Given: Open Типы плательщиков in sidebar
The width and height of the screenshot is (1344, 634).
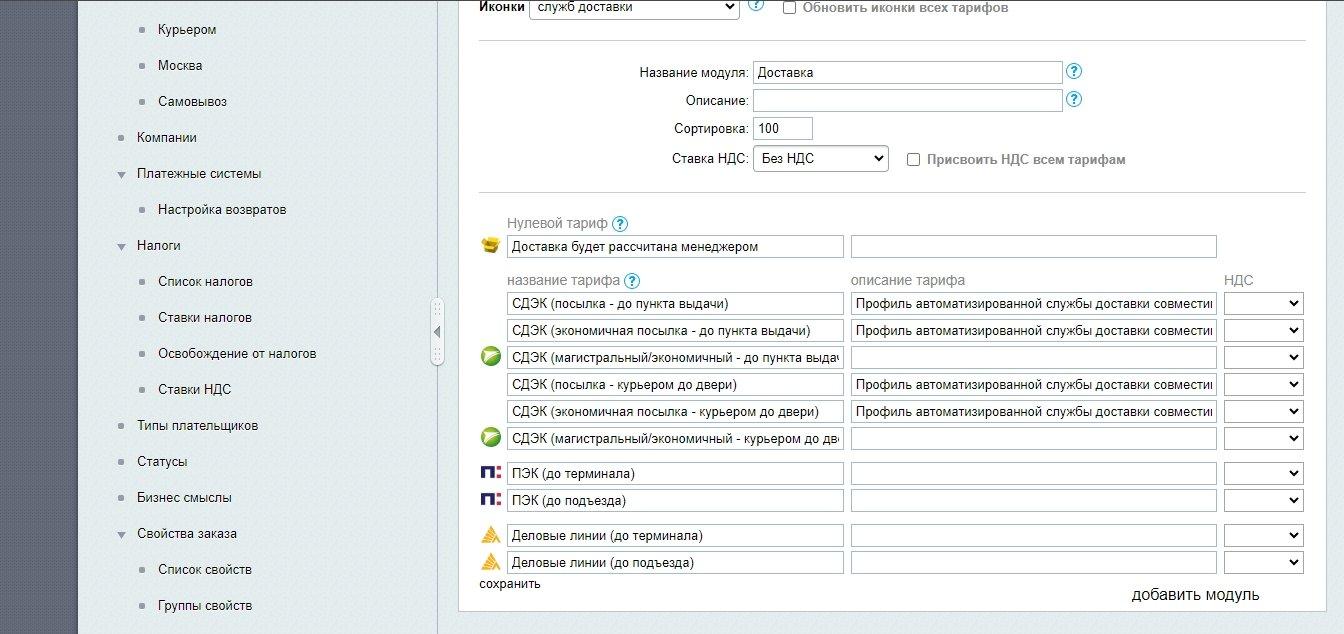Looking at the screenshot, I should [197, 426].
